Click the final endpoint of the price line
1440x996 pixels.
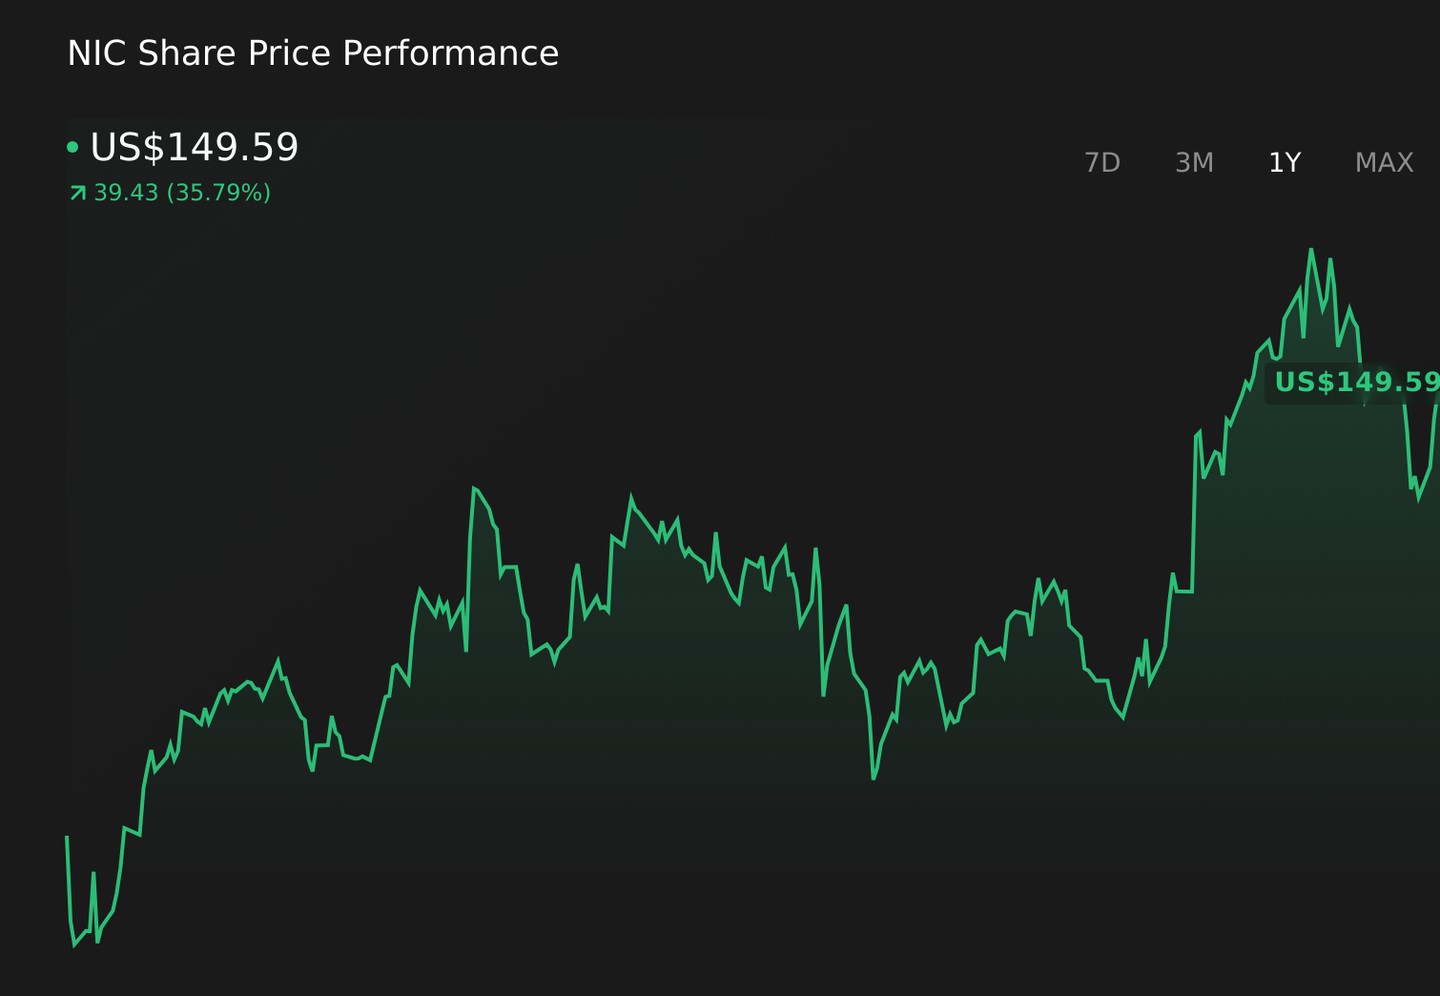tap(1437, 404)
